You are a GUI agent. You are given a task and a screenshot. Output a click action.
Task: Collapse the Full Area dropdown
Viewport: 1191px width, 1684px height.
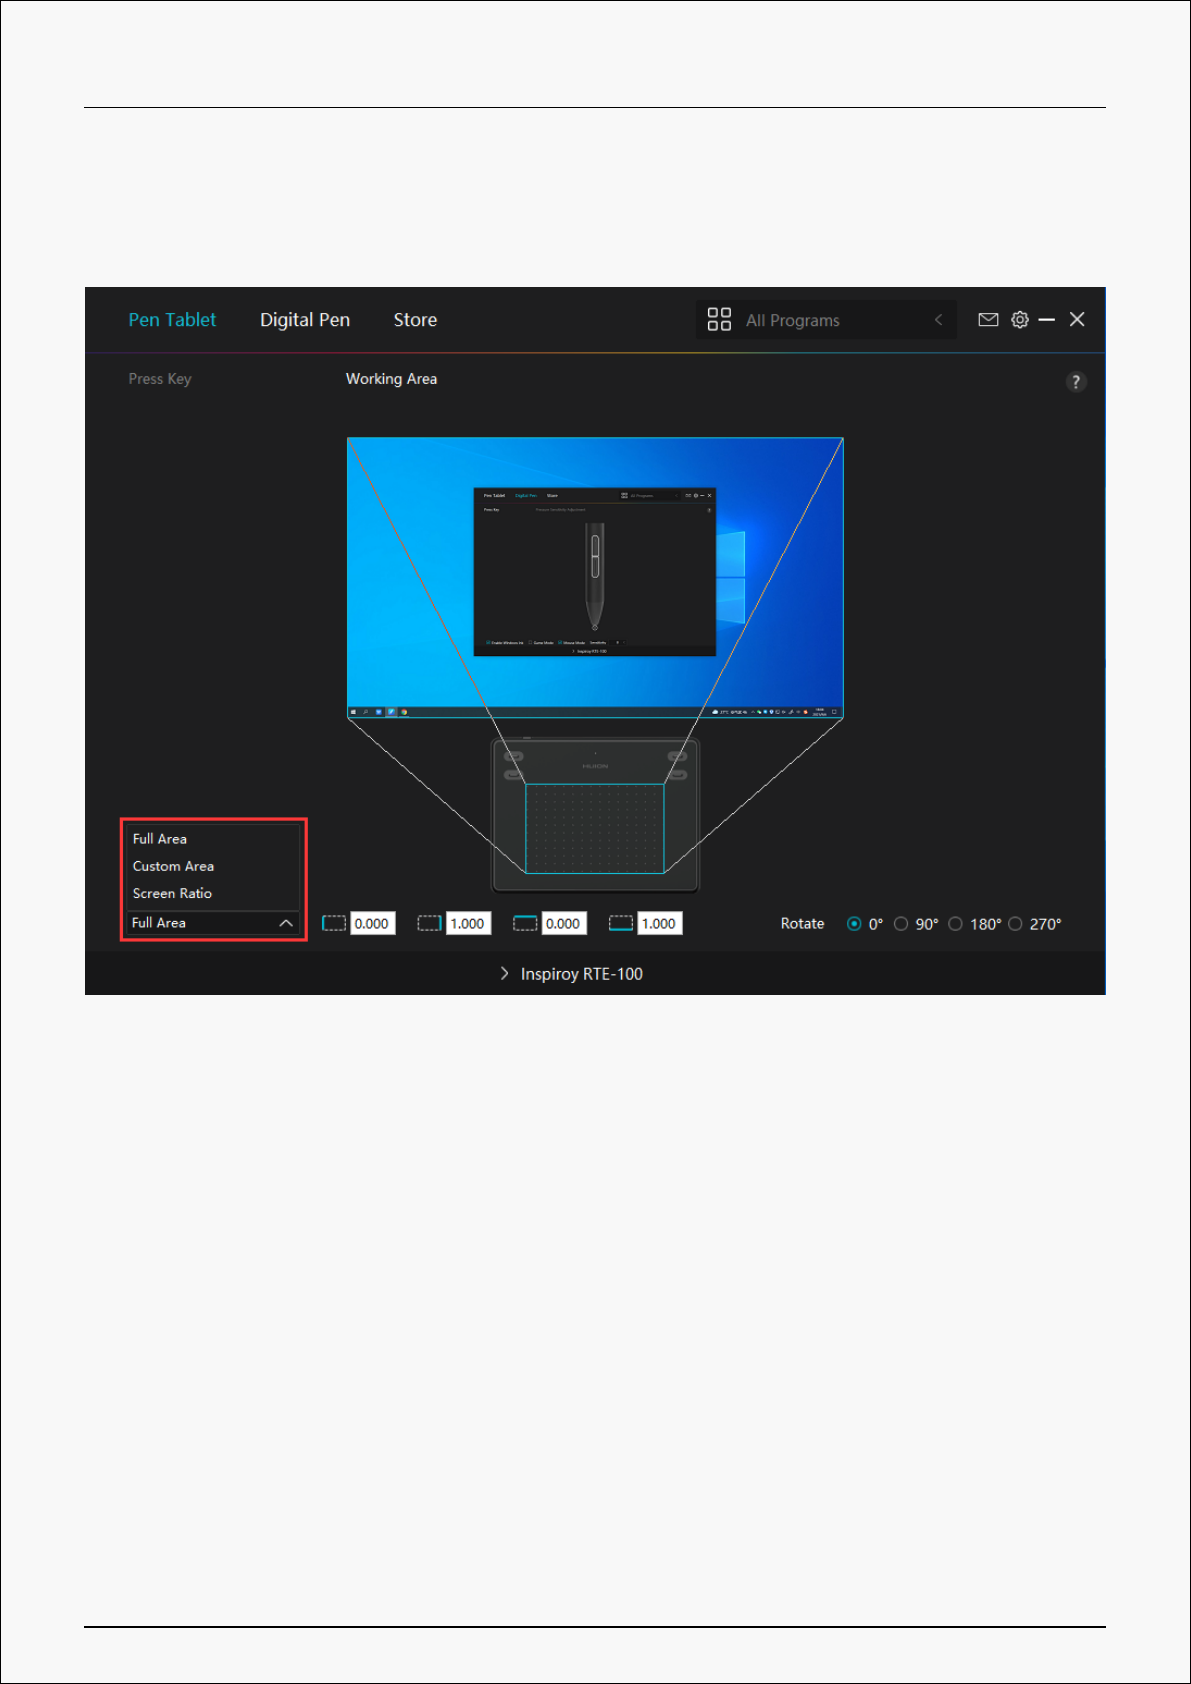(285, 923)
